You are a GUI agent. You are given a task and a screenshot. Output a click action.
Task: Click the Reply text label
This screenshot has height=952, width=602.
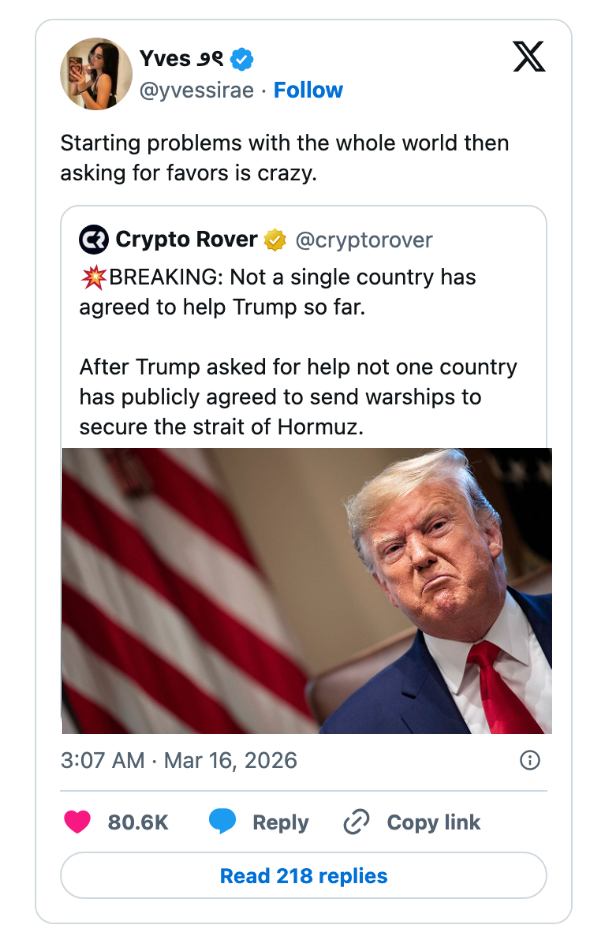[x=280, y=822]
